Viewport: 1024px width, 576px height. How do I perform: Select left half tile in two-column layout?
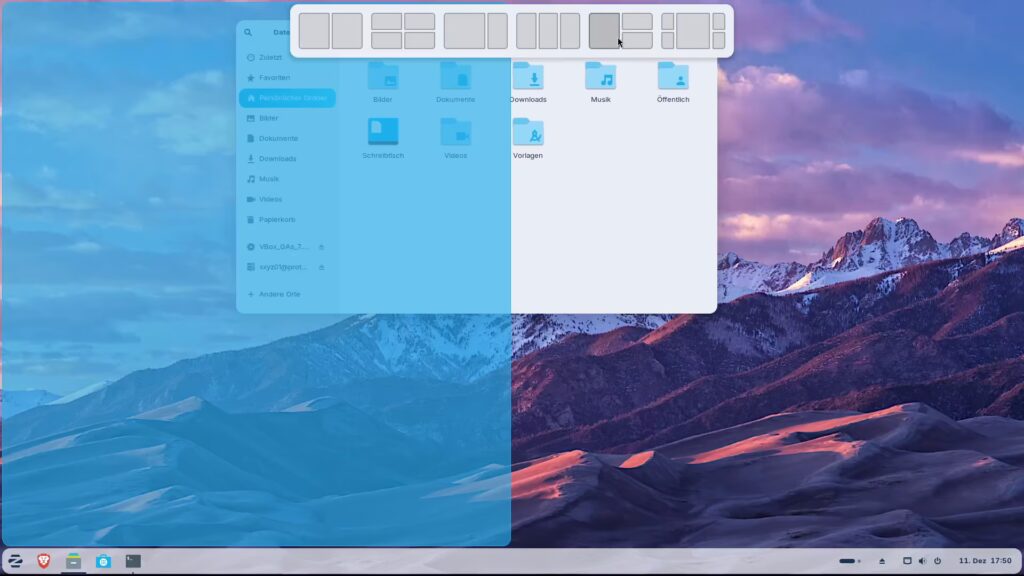[x=314, y=31]
